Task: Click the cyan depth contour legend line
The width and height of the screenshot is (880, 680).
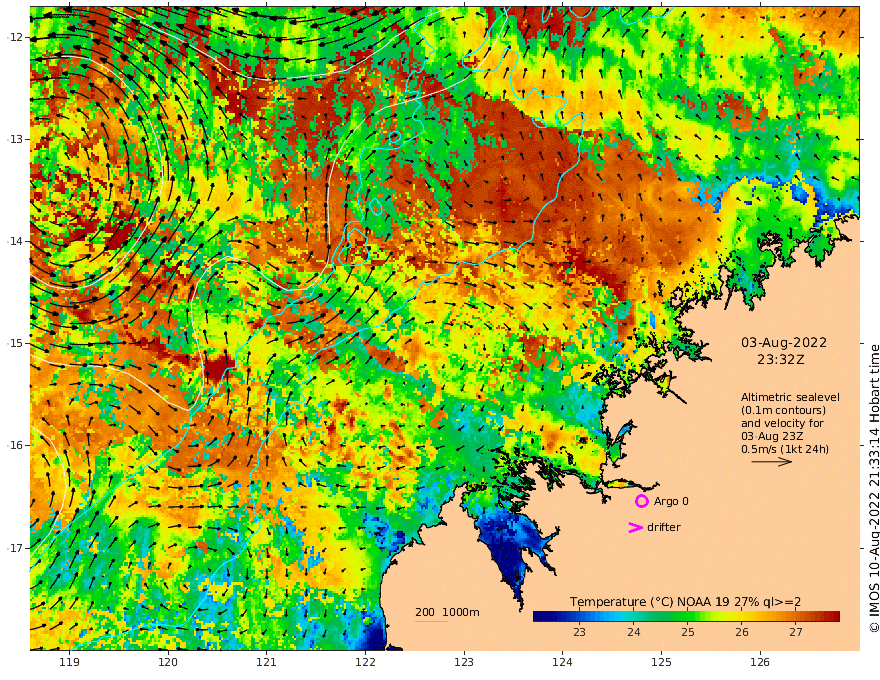Action: (x=431, y=621)
